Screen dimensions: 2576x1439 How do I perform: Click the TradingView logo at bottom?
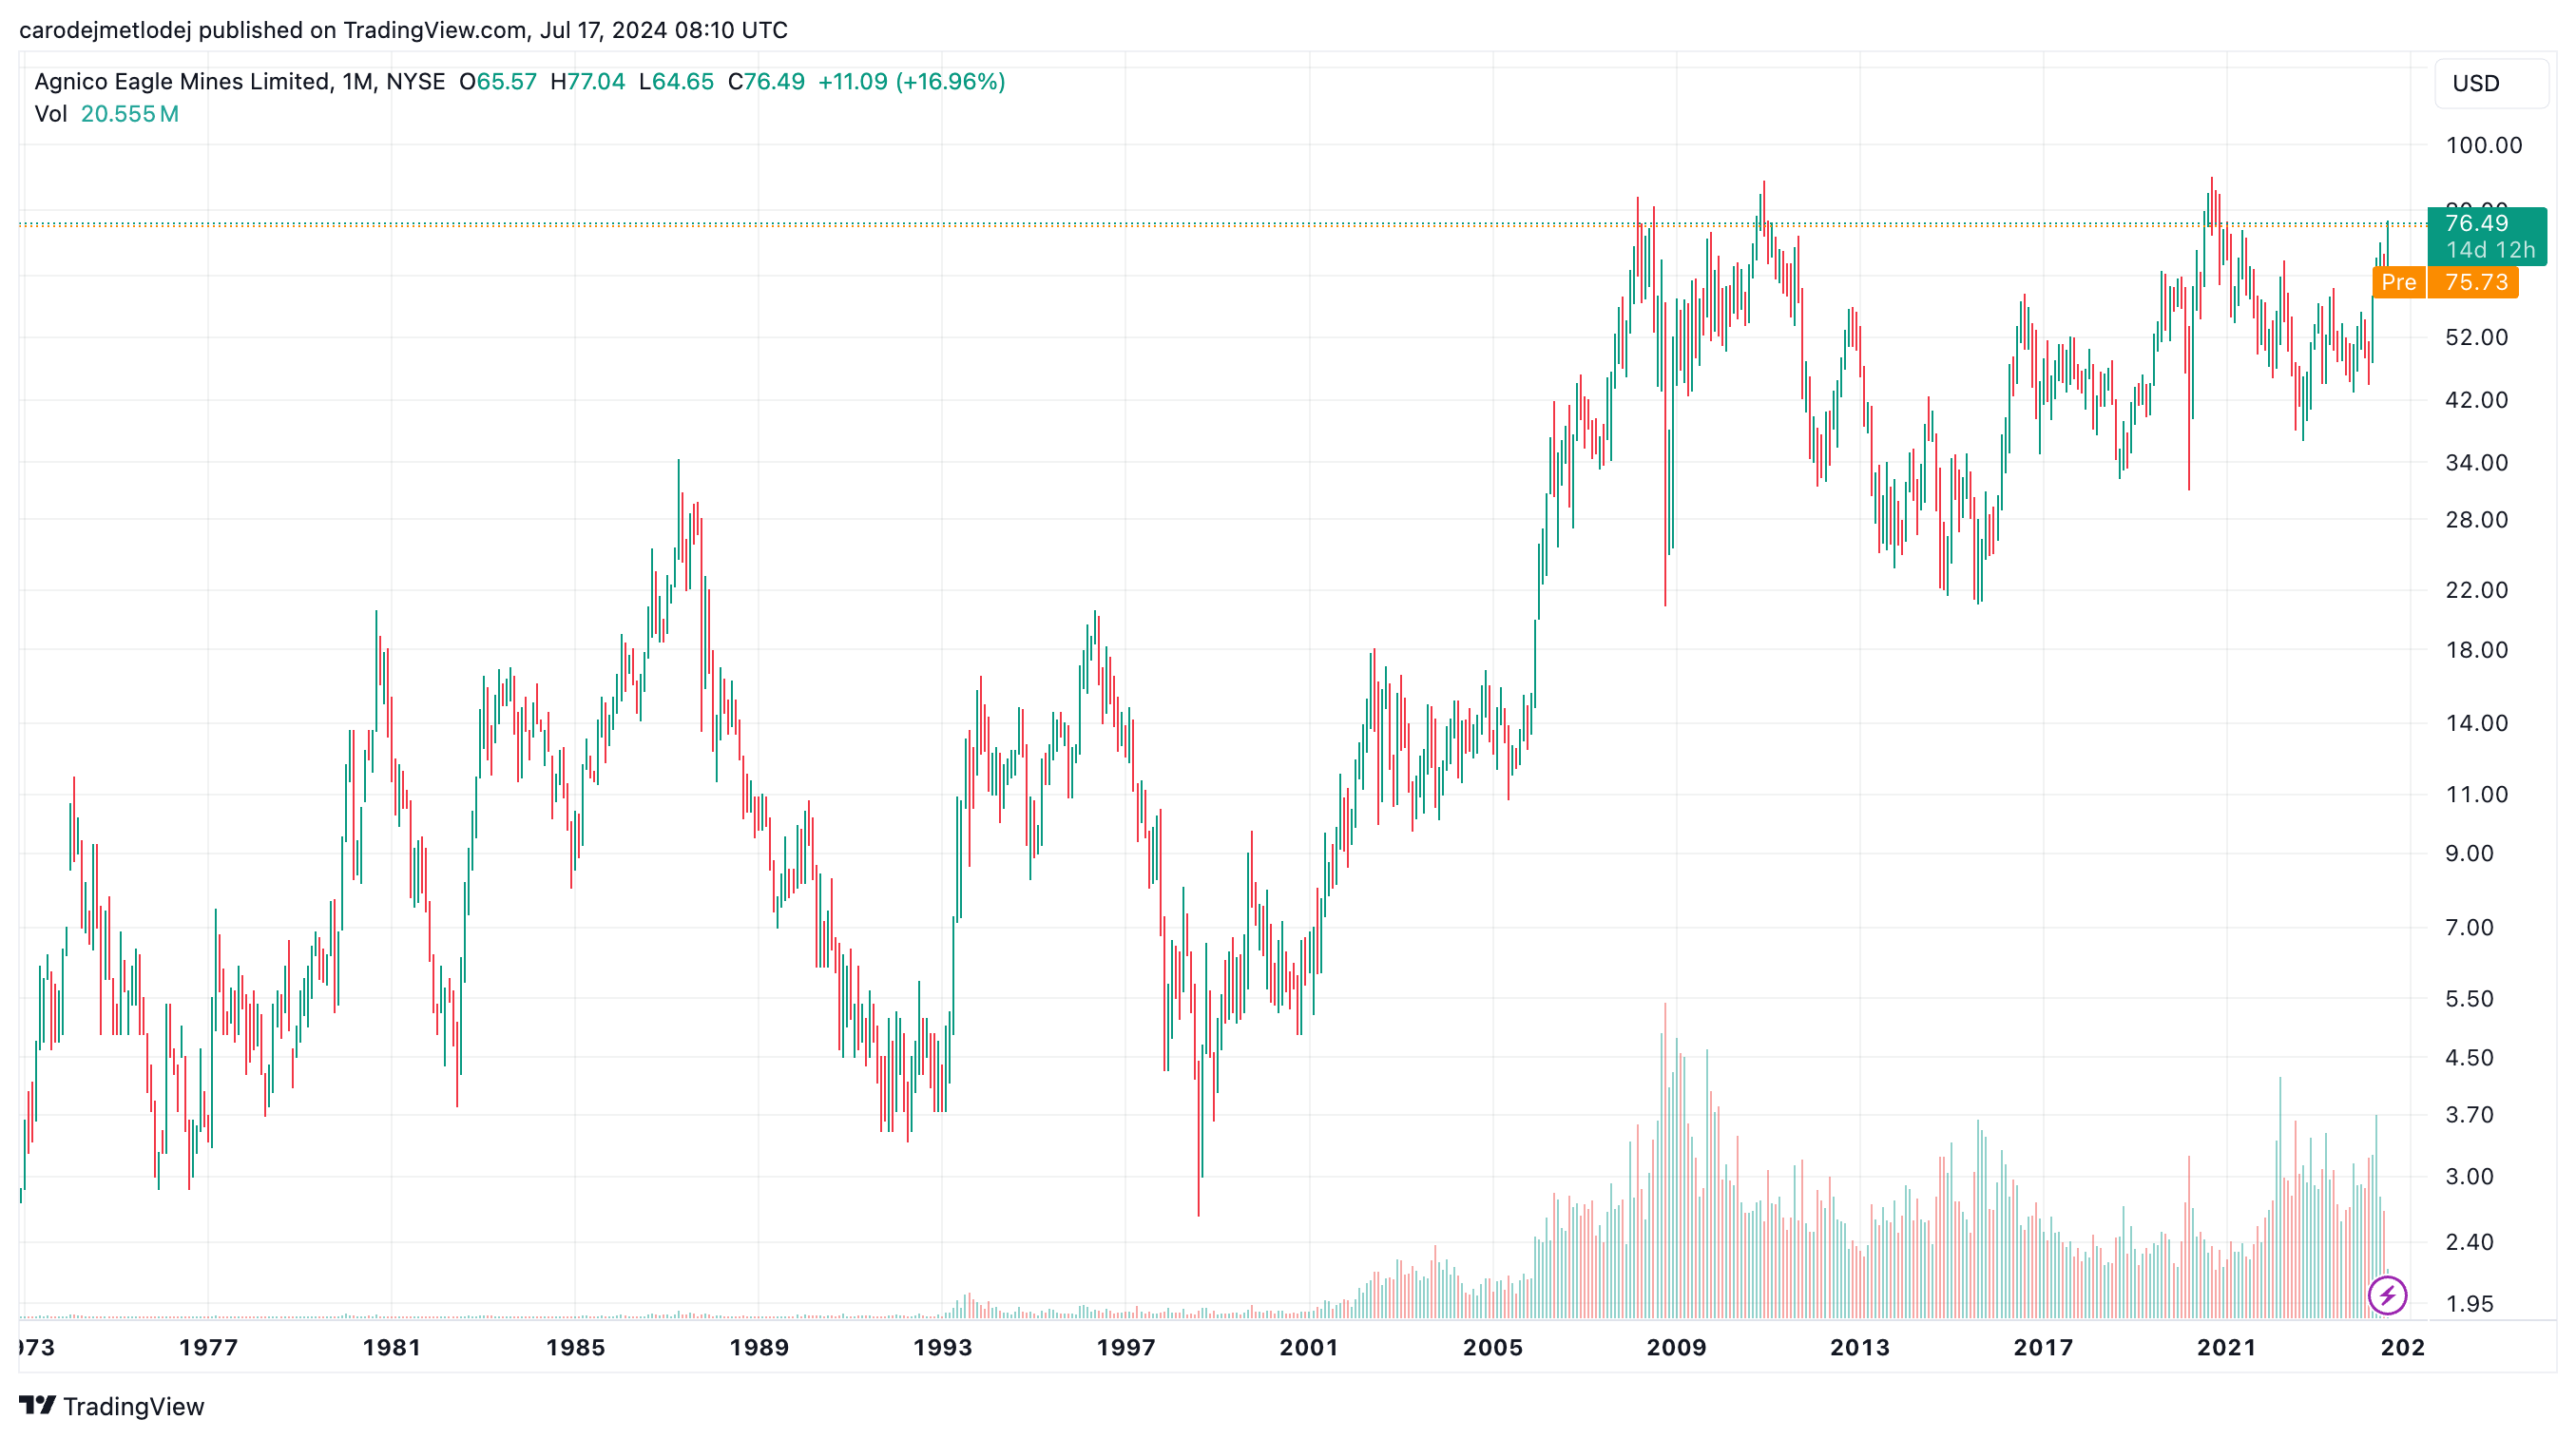tap(112, 1406)
